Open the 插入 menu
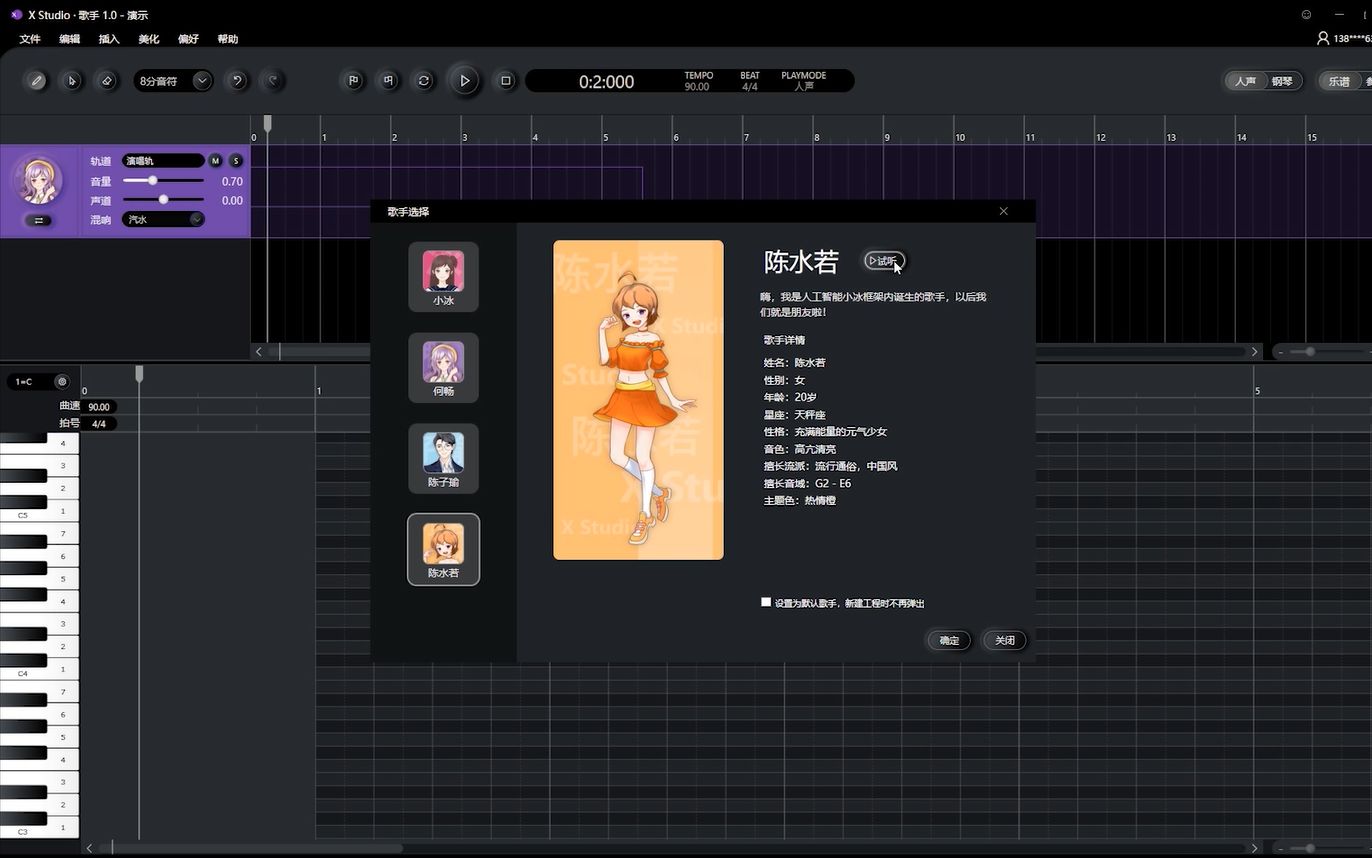This screenshot has height=858, width=1372. pos(109,39)
